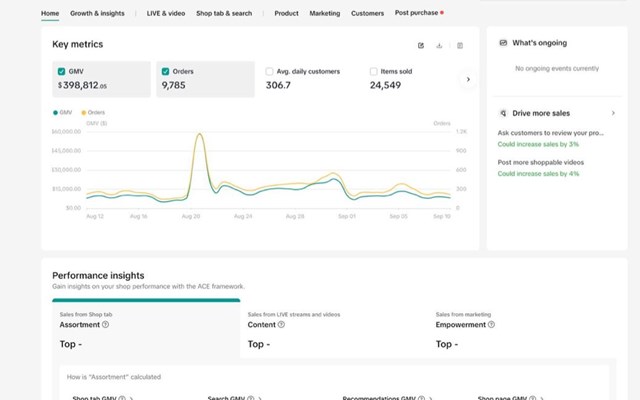
Task: Click the Aug 12 axis label
Action: pos(95,216)
